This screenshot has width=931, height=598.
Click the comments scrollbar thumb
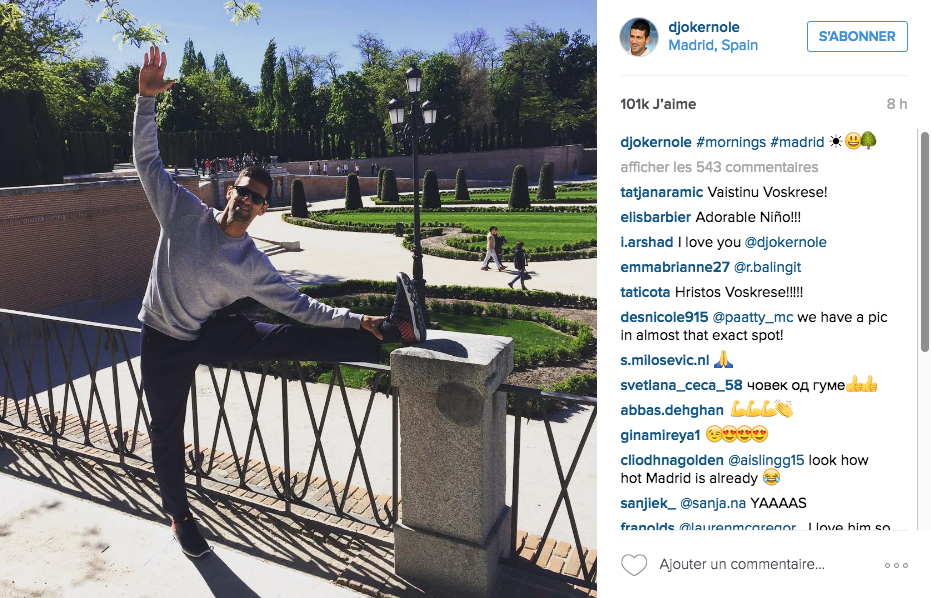pos(924,241)
